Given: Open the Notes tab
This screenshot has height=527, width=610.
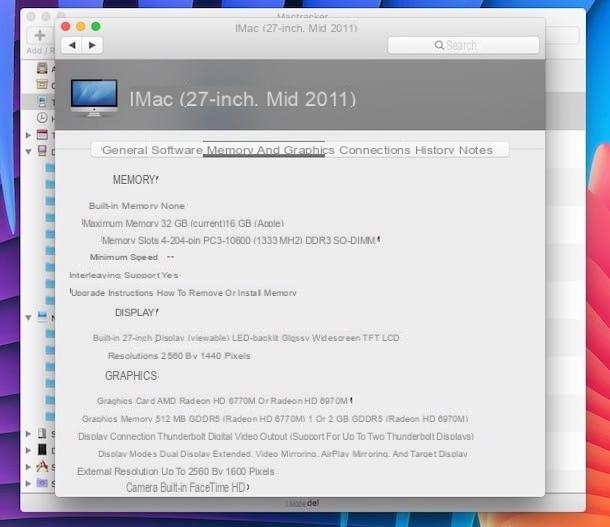Looking at the screenshot, I should tap(476, 150).
